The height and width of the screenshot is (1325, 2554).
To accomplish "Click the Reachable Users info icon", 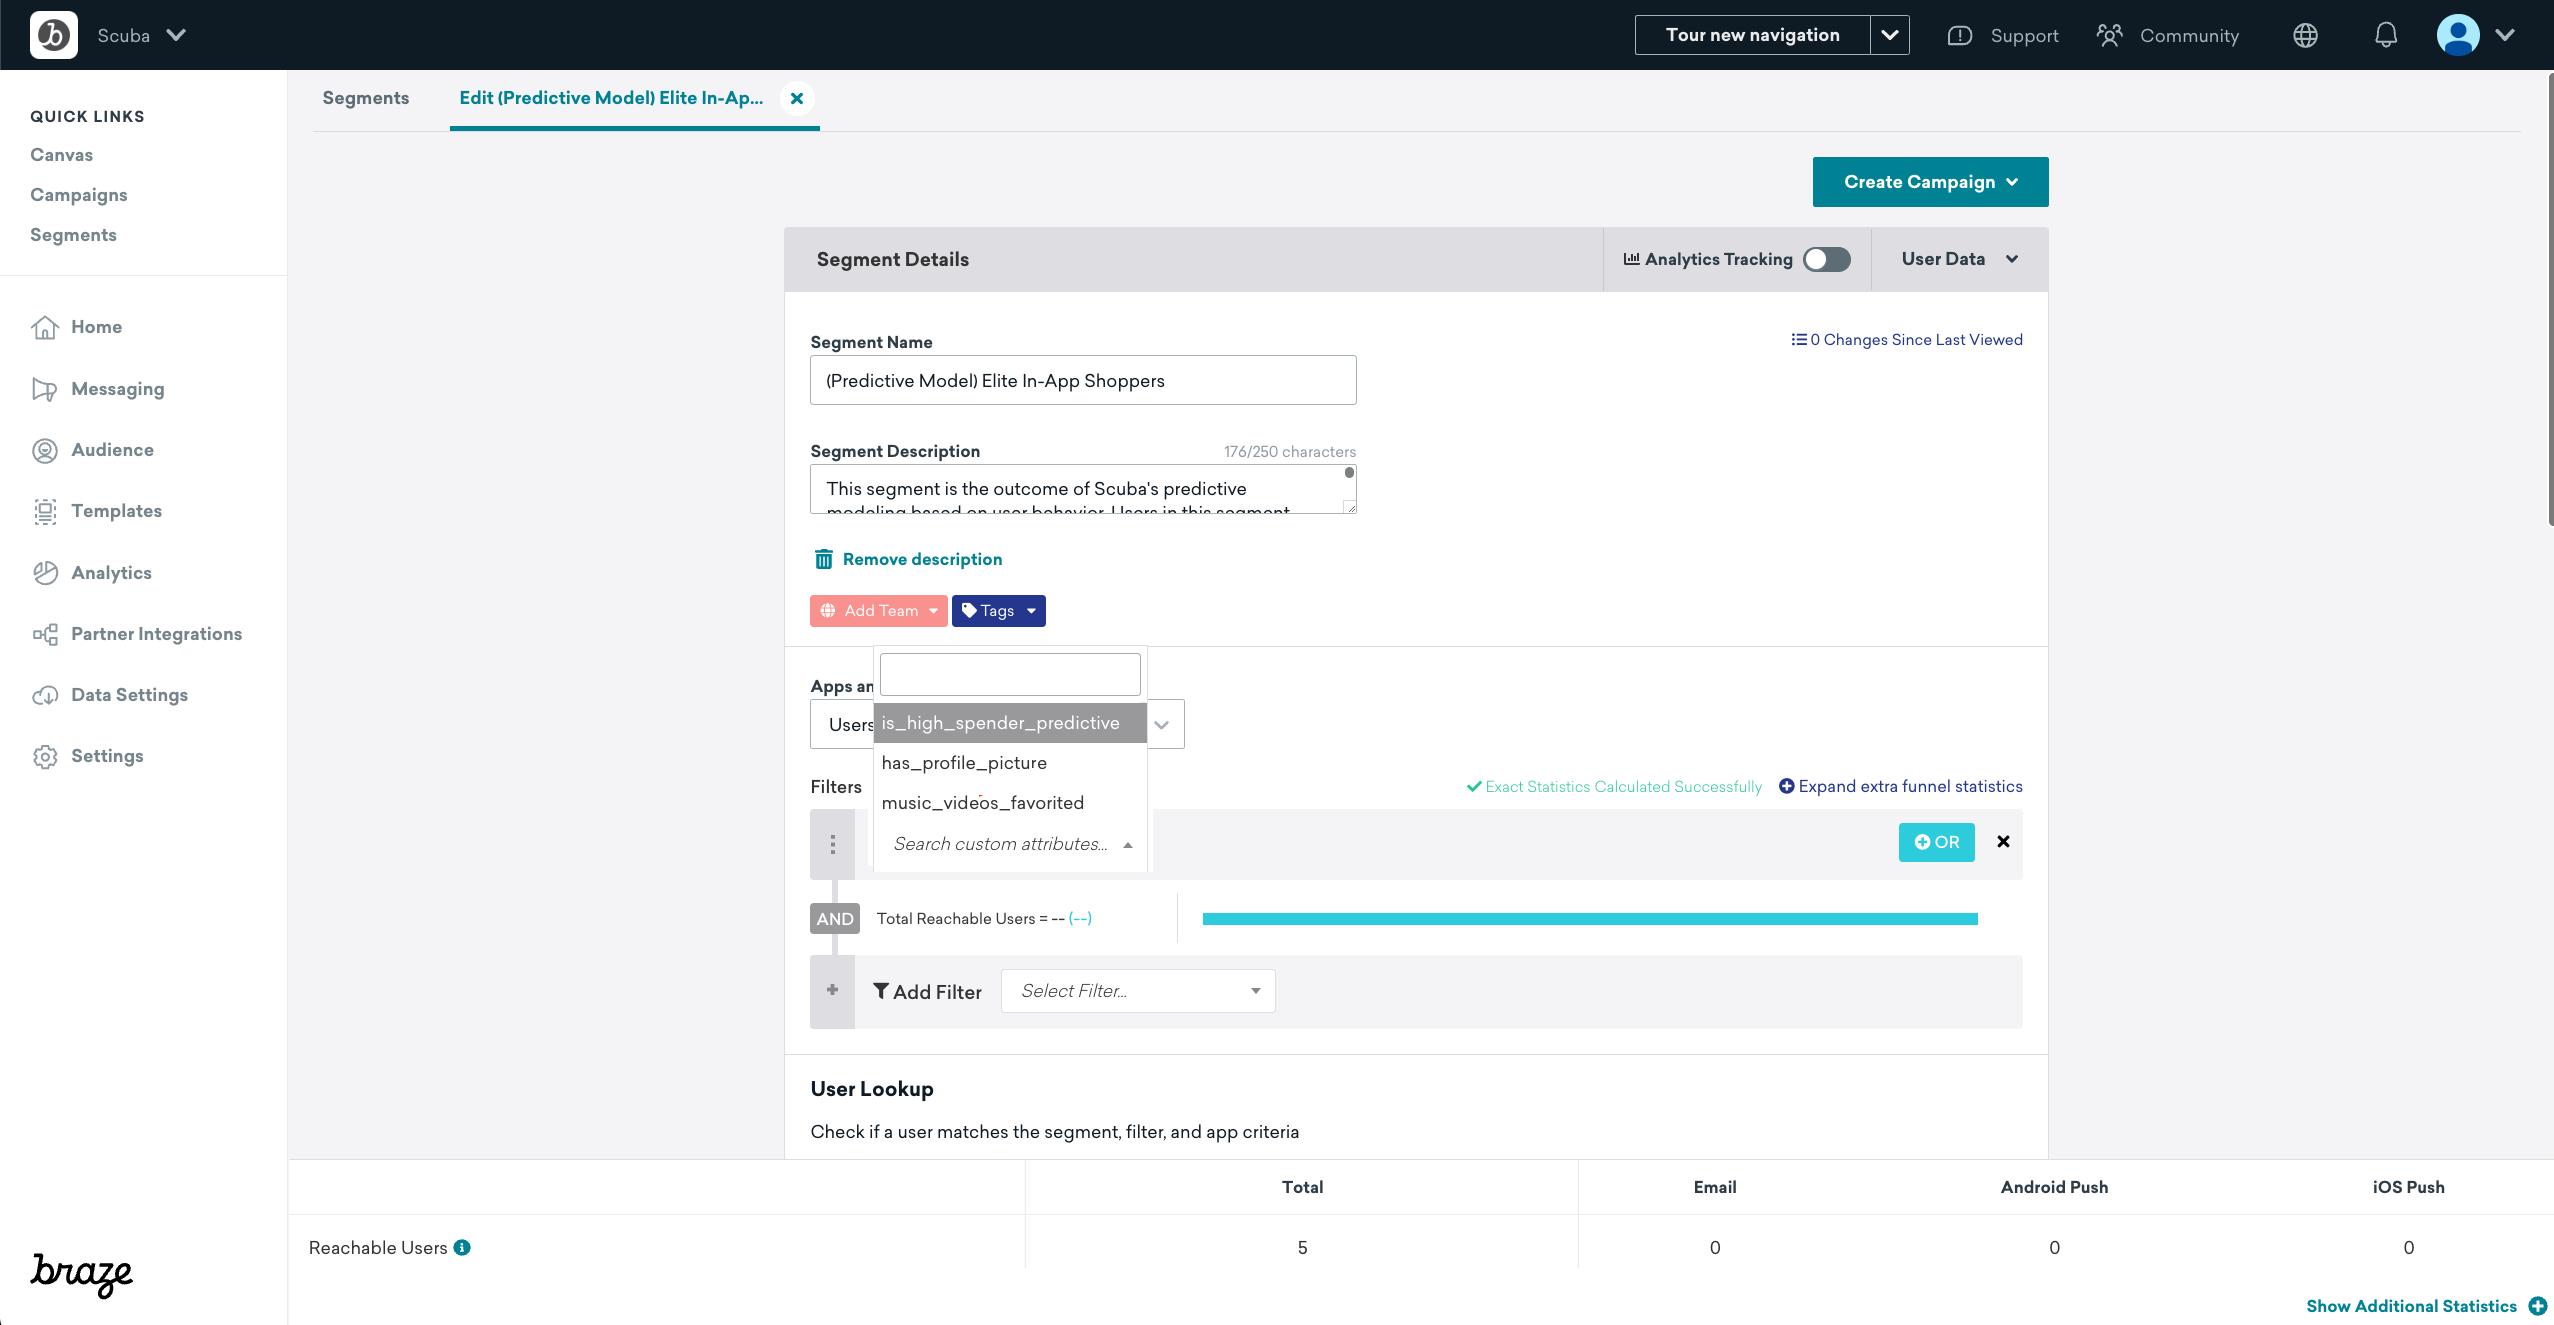I will [462, 1247].
